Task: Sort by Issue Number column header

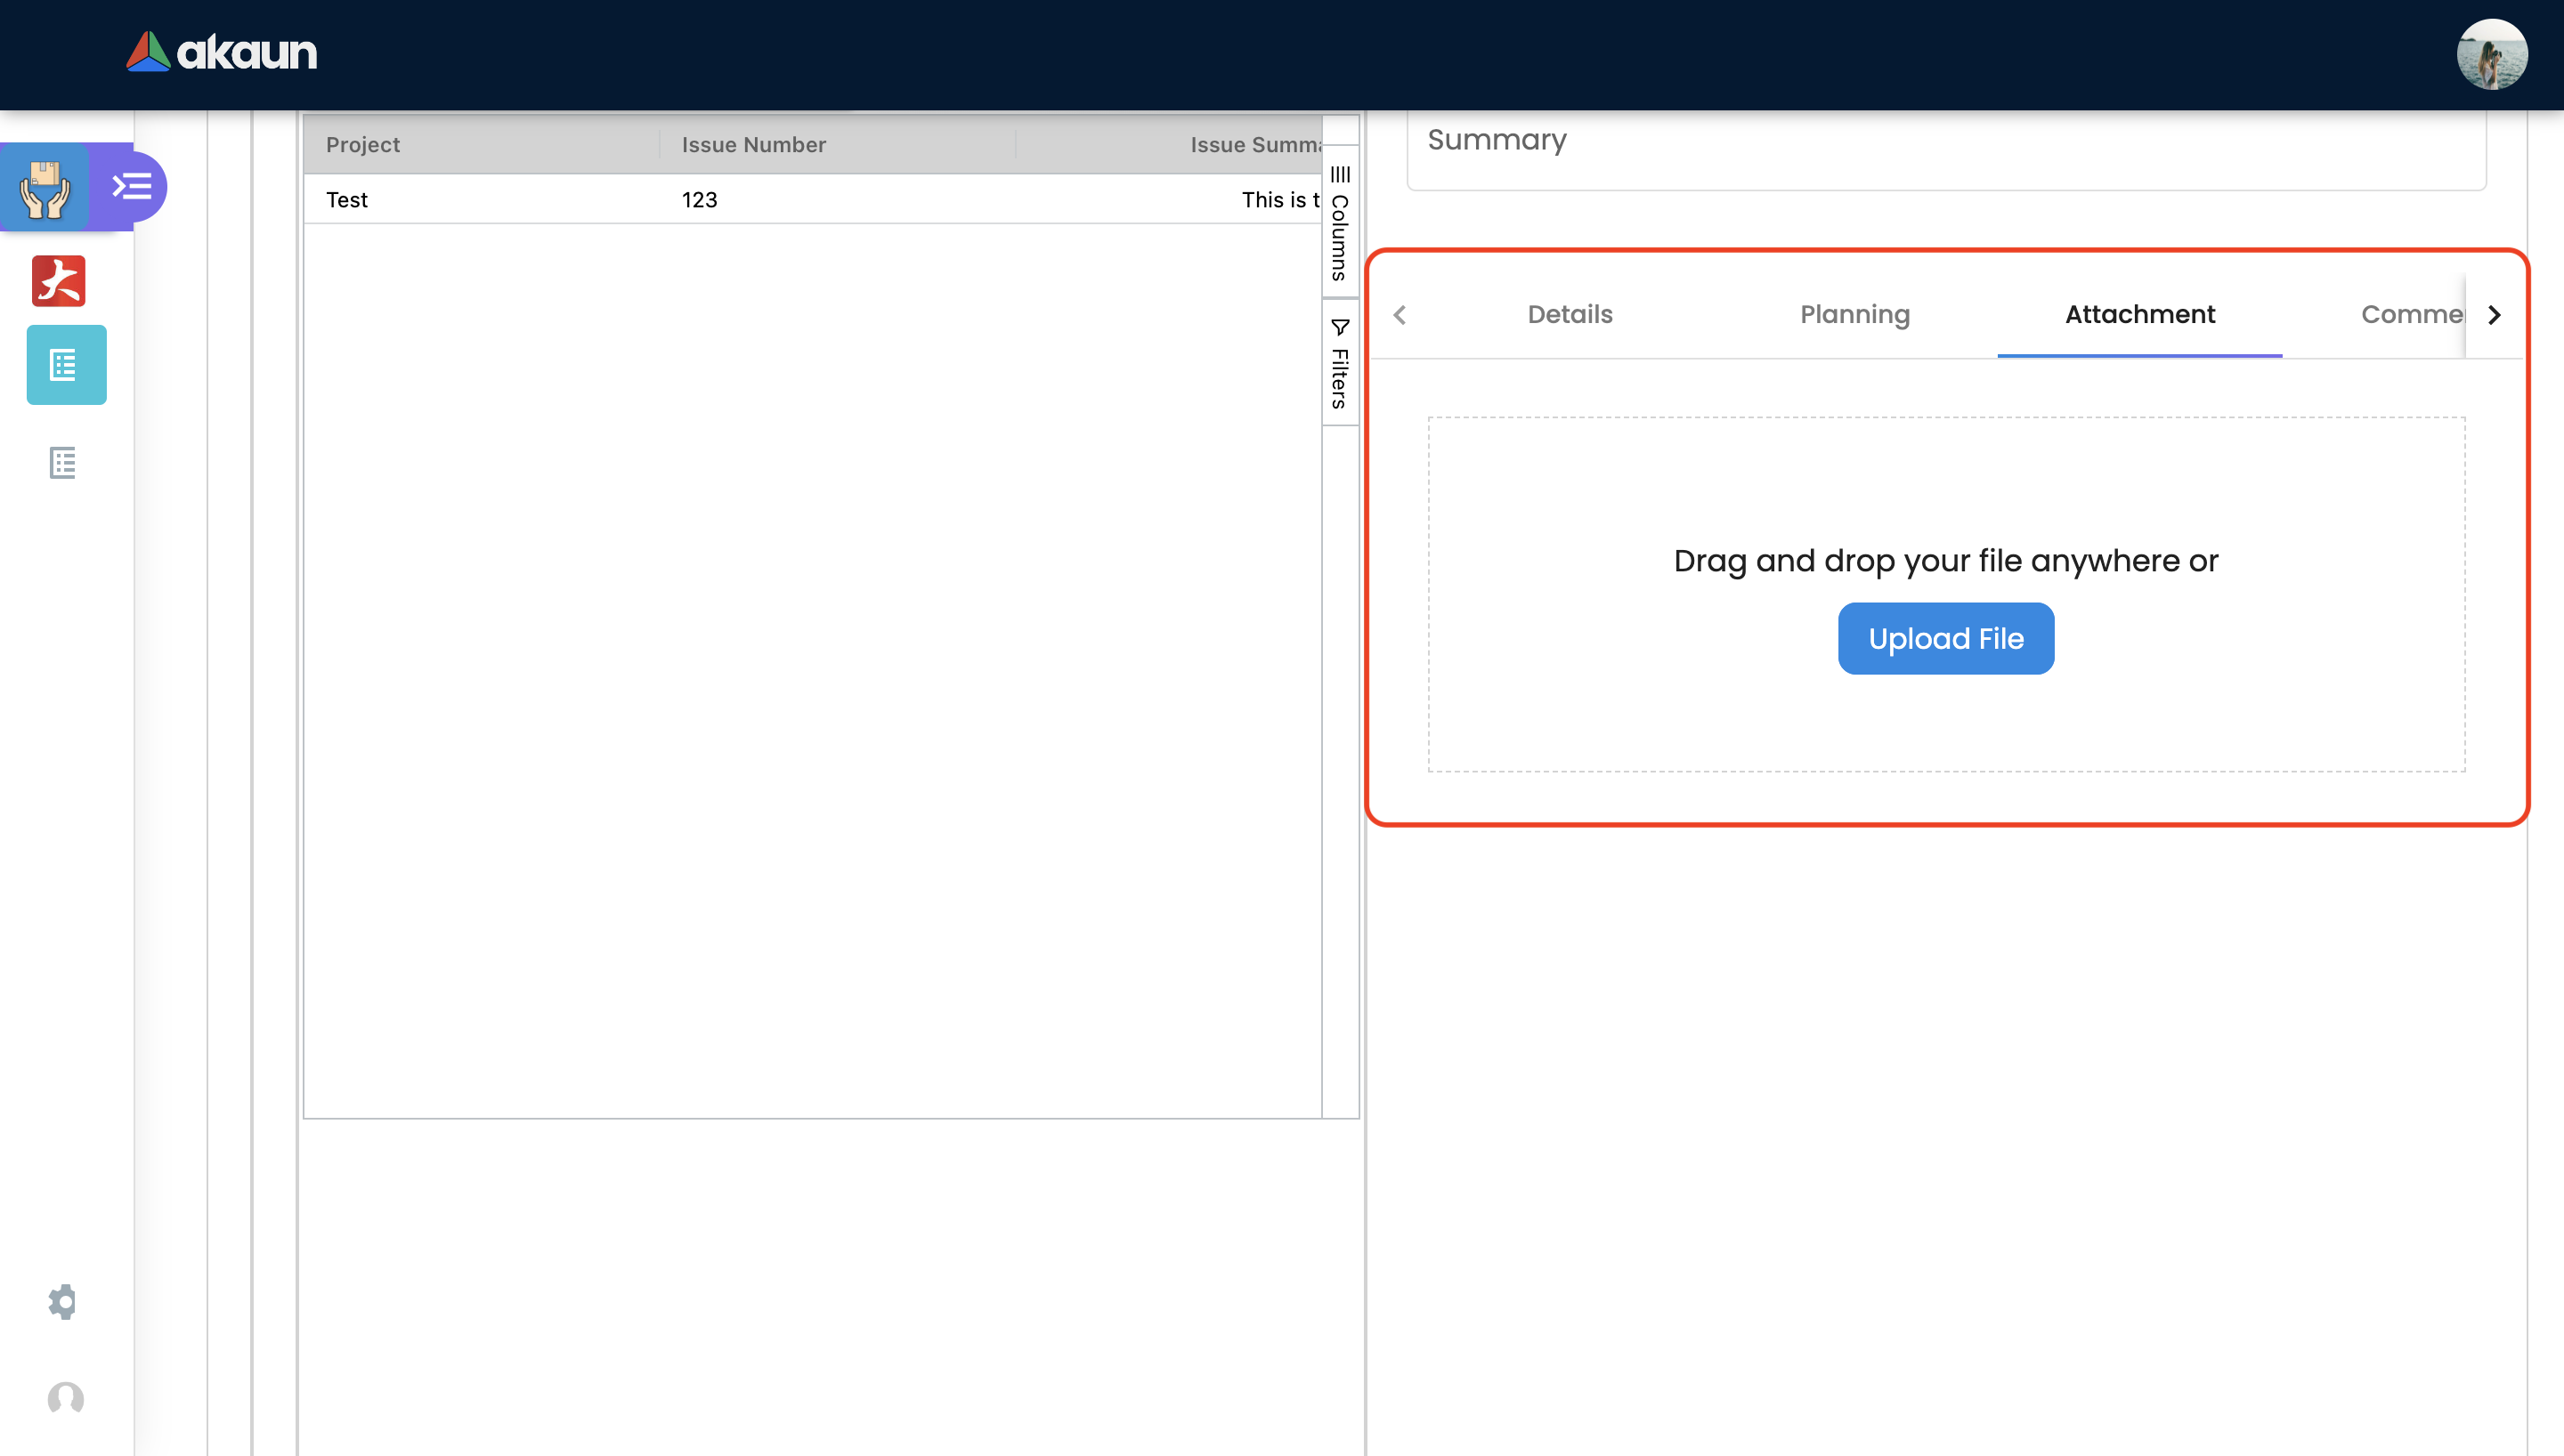Action: [x=753, y=145]
